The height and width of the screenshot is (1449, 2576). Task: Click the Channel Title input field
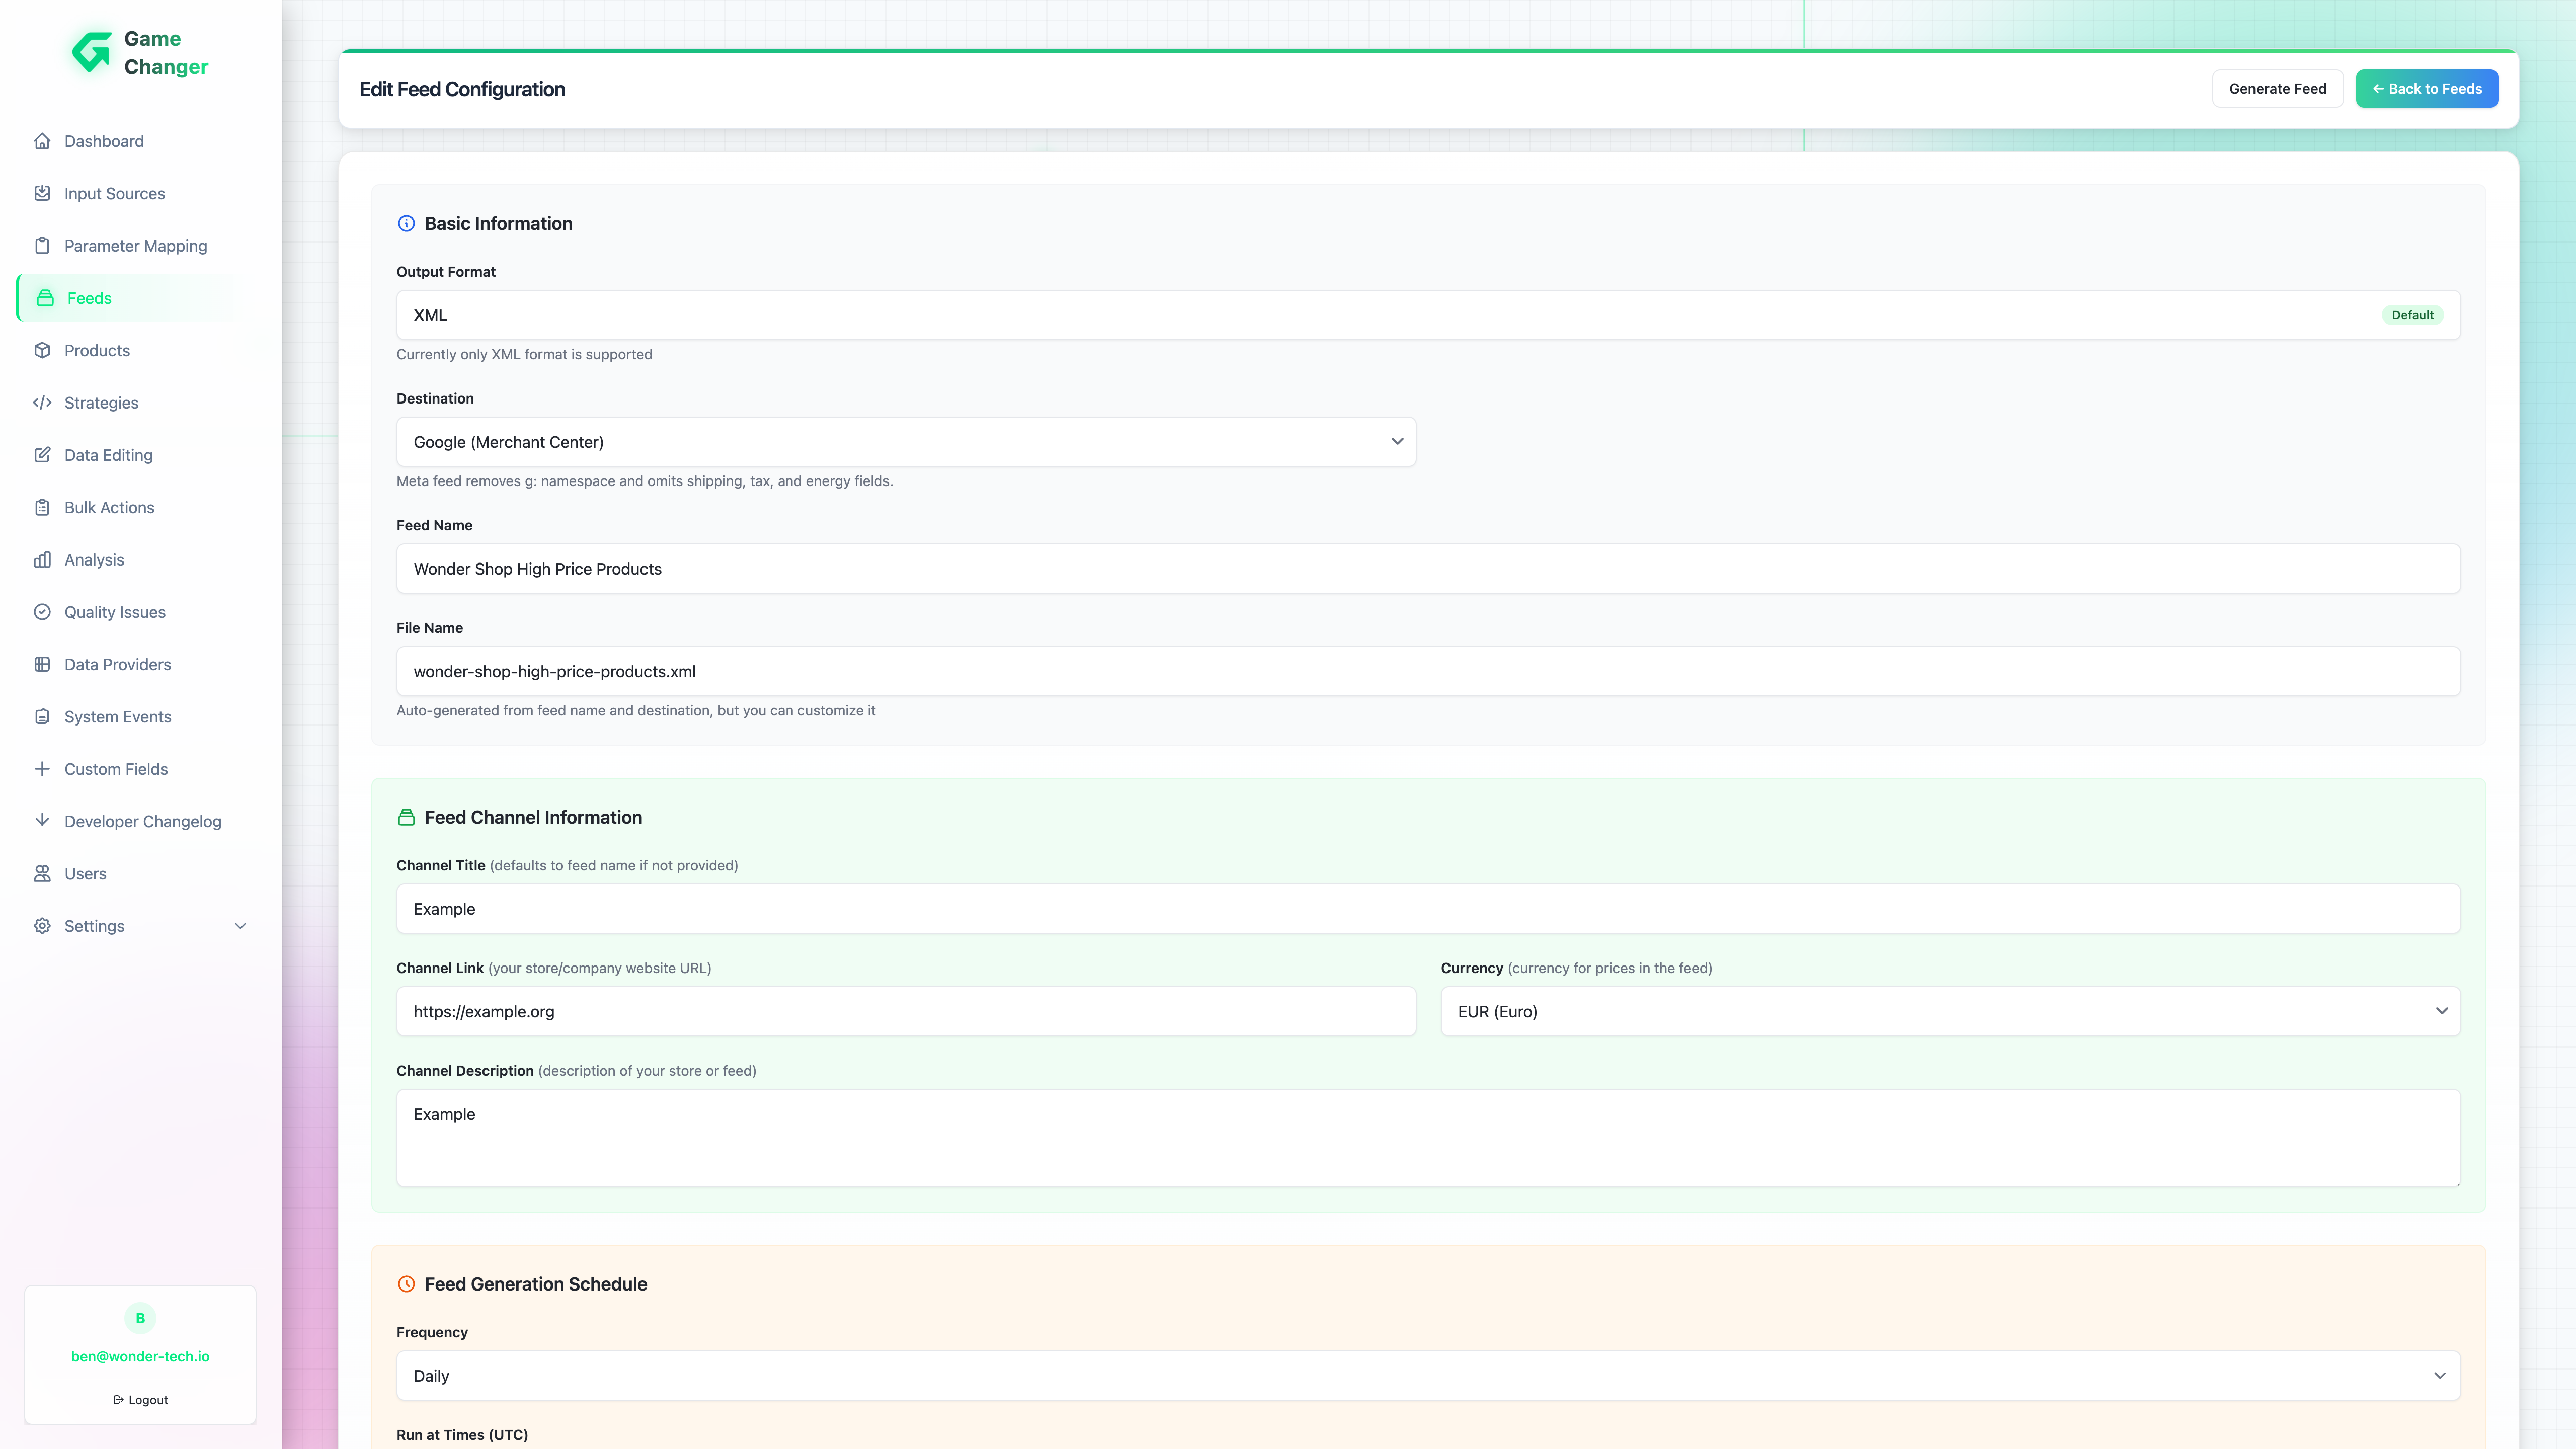pyautogui.click(x=1428, y=909)
